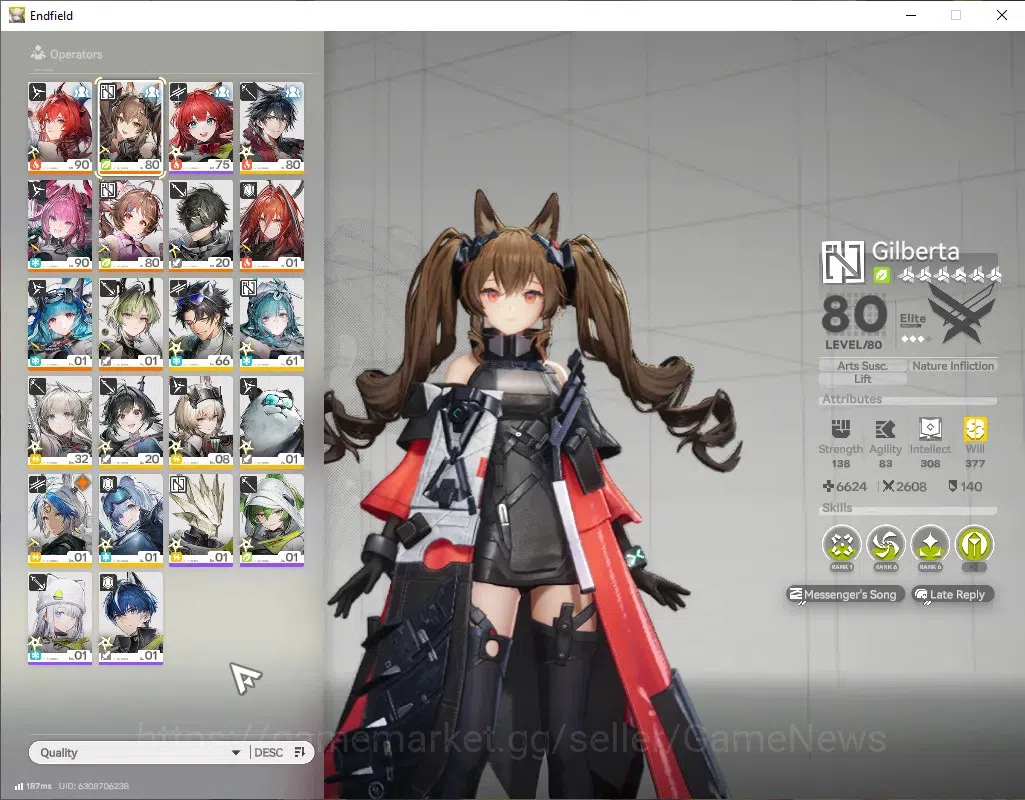Image resolution: width=1025 pixels, height=800 pixels.
Task: Click the Operators header label
Action: pos(76,54)
